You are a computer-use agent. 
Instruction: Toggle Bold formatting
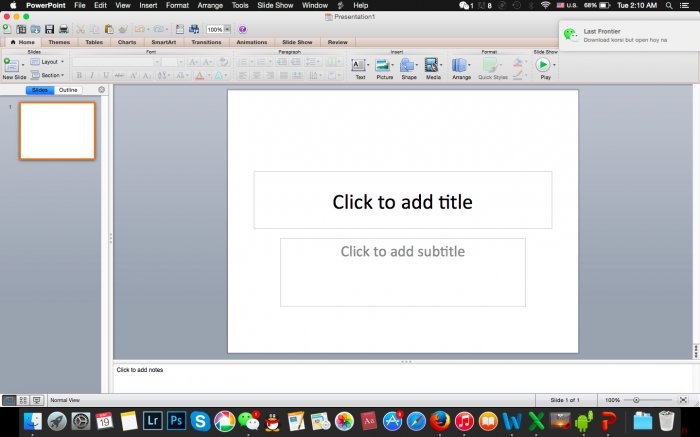coord(79,75)
